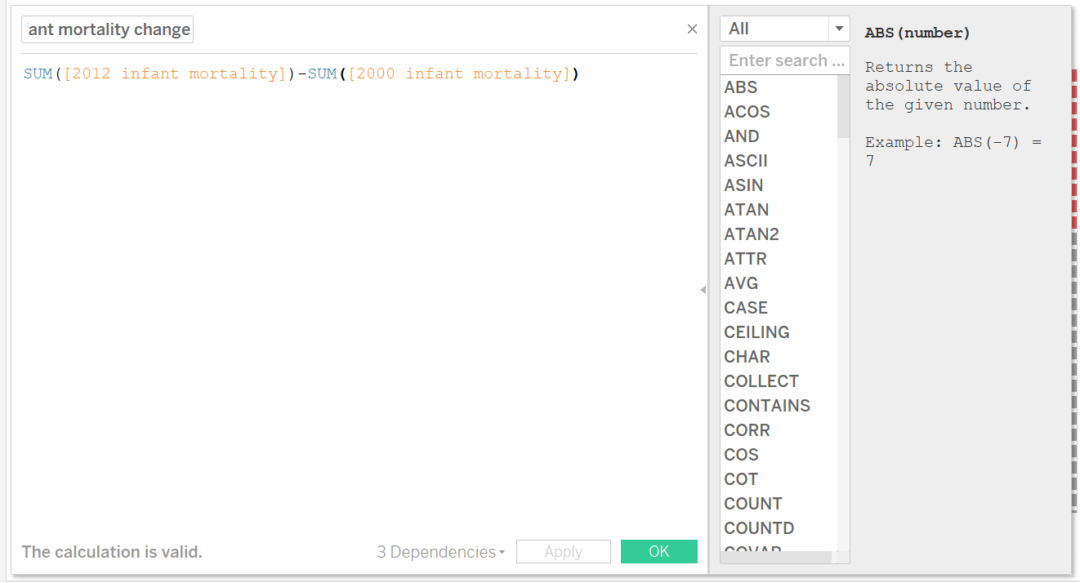Pick the COUNTD function
The image size is (1080, 583).
pos(759,528)
